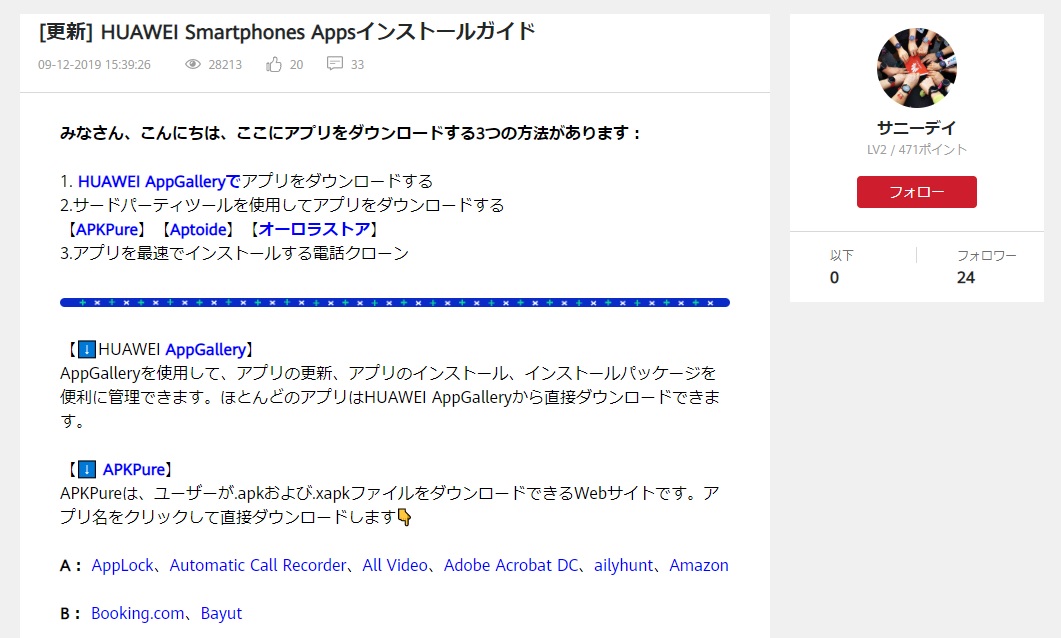Screen dimensions: 1061x638
Task: Open the サニーデイ username
Action: point(916,128)
